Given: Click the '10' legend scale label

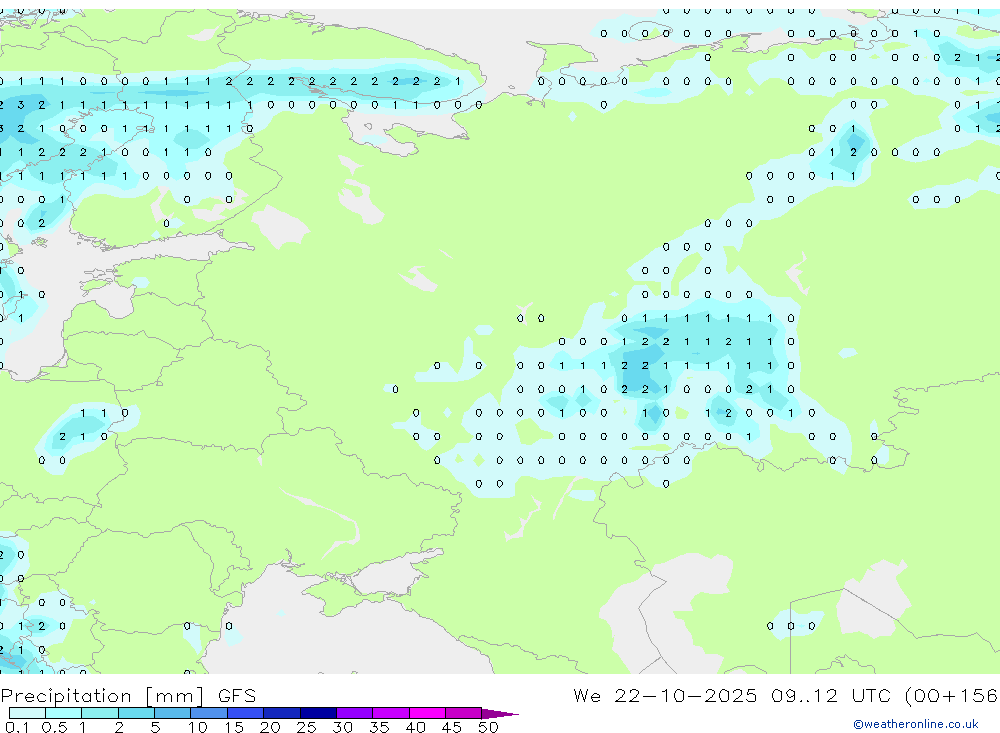Looking at the screenshot, I should click(198, 727).
